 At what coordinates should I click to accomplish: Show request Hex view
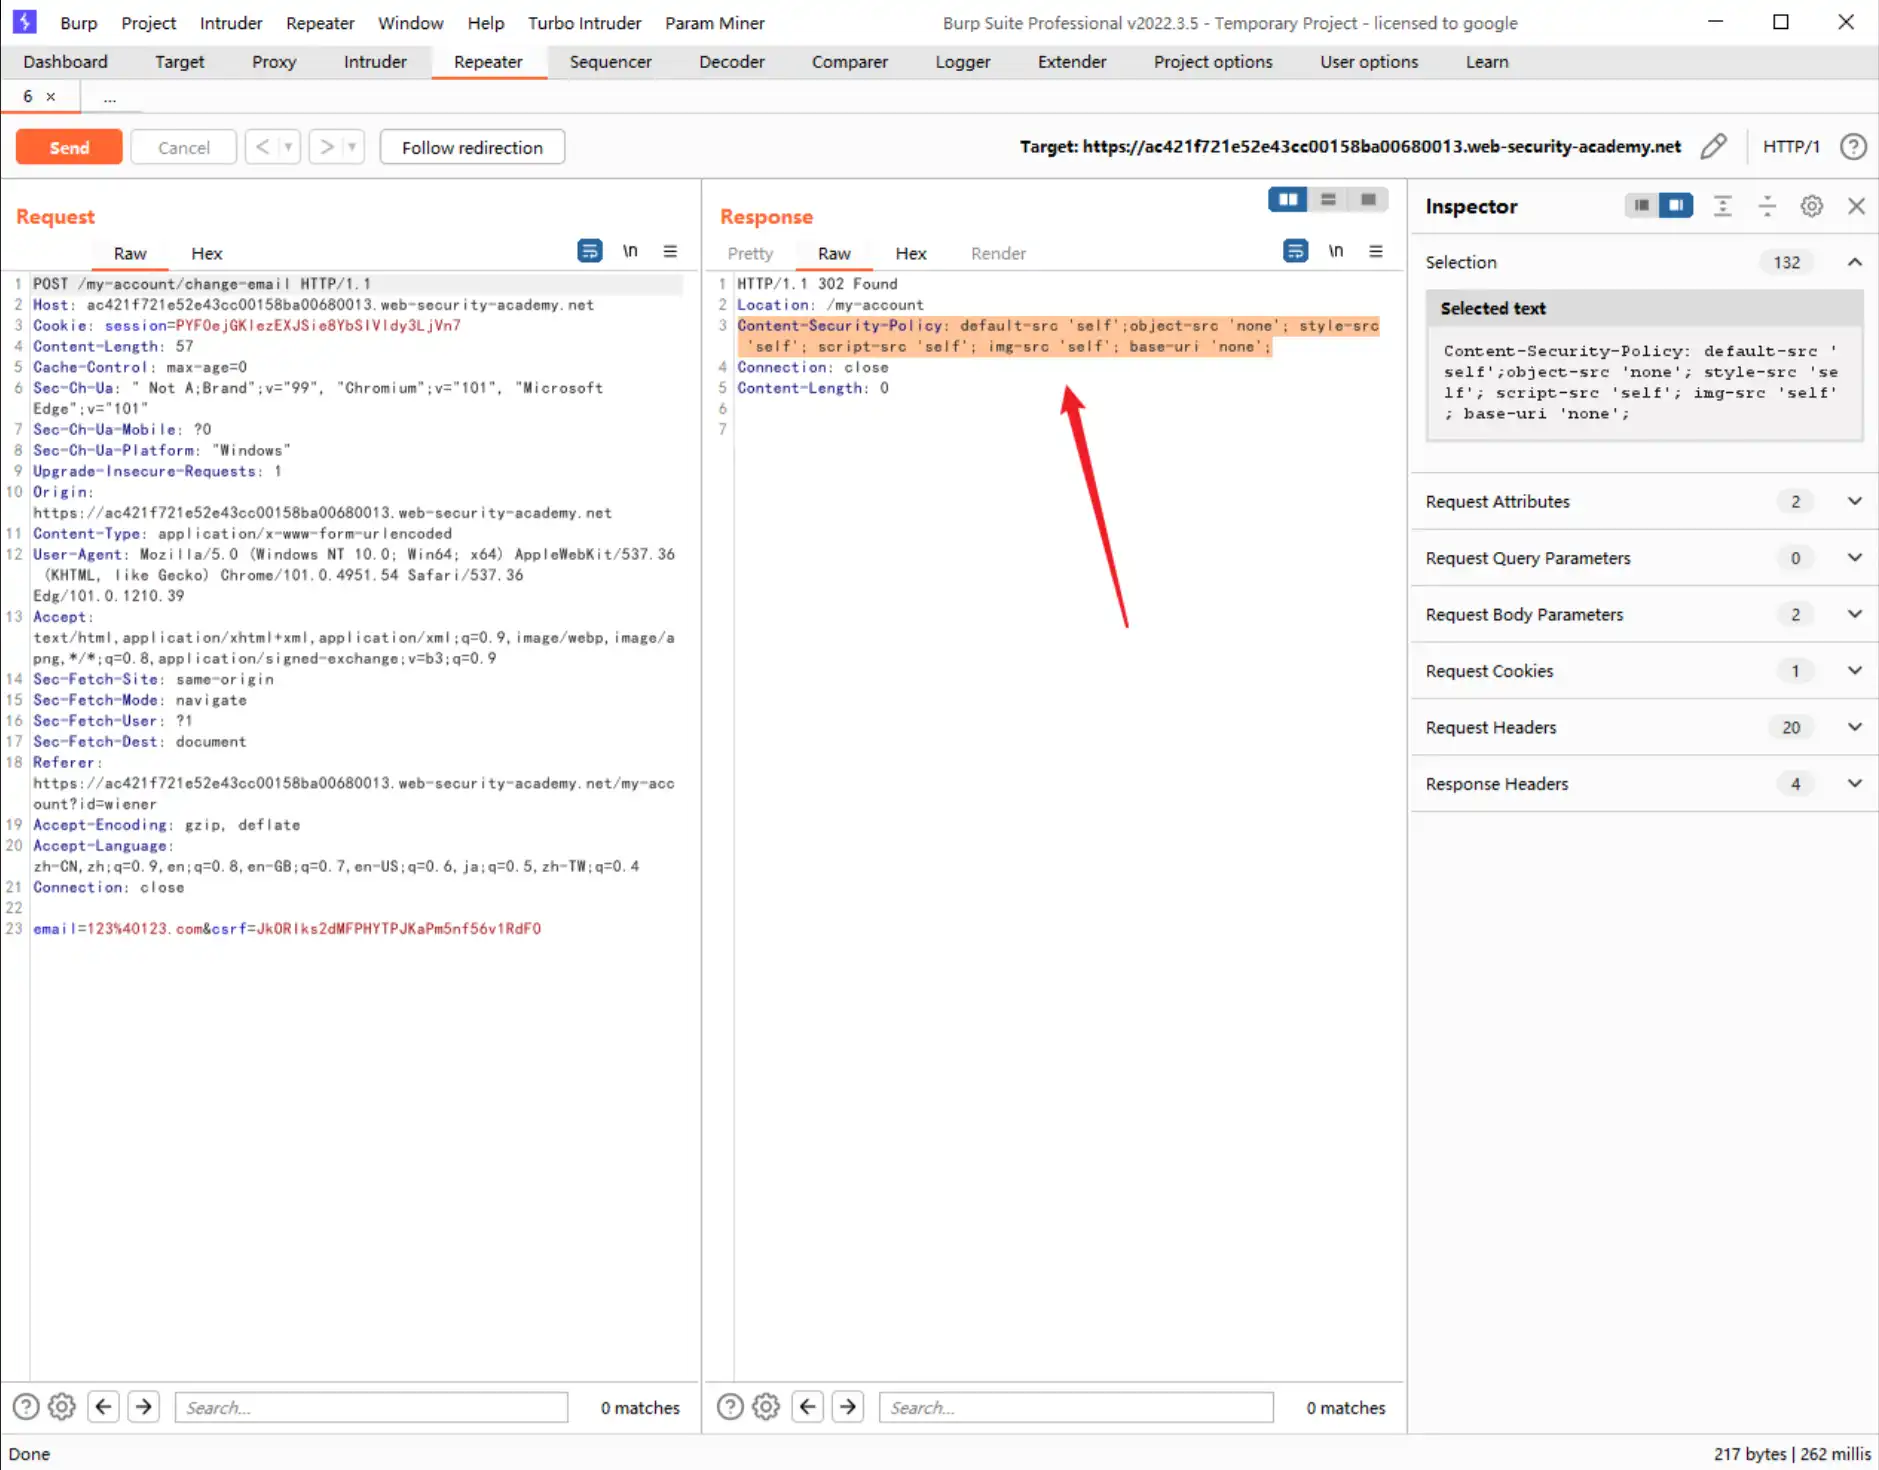(x=207, y=254)
